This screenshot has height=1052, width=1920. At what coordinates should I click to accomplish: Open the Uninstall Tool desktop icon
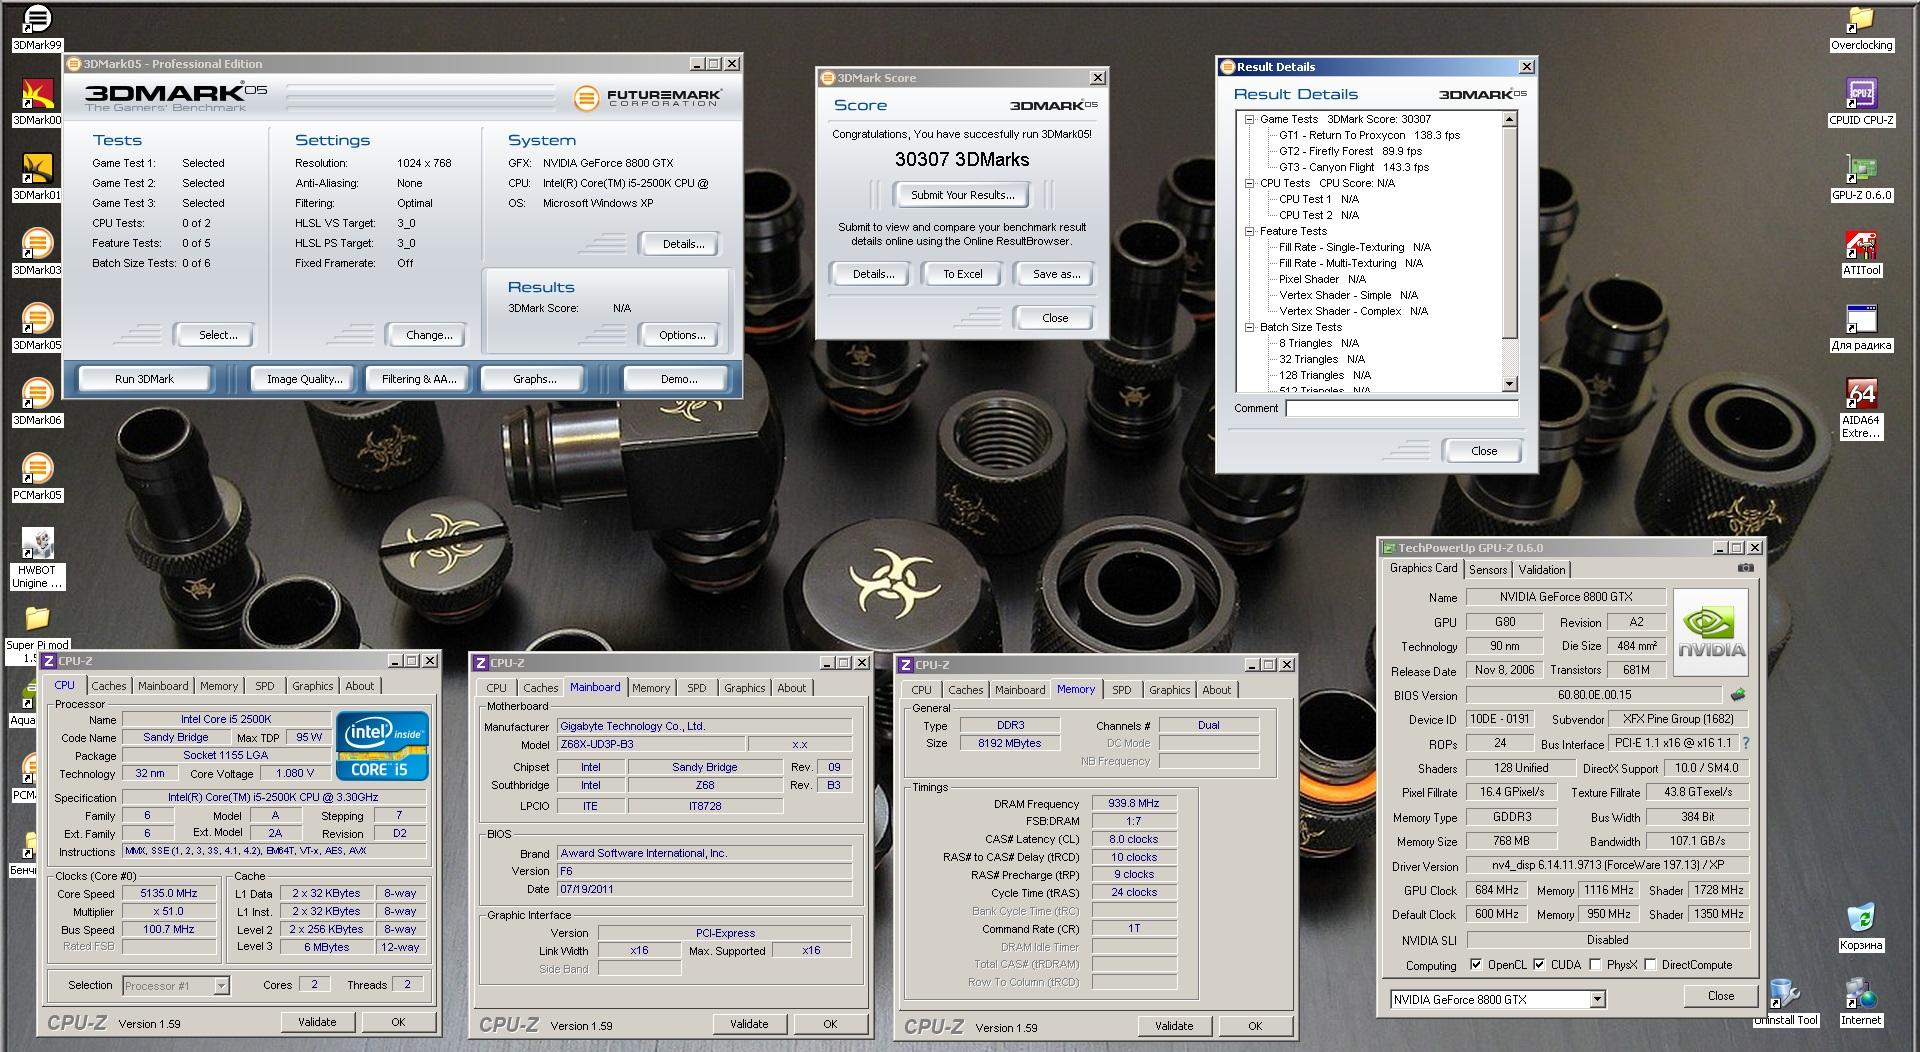click(1786, 995)
